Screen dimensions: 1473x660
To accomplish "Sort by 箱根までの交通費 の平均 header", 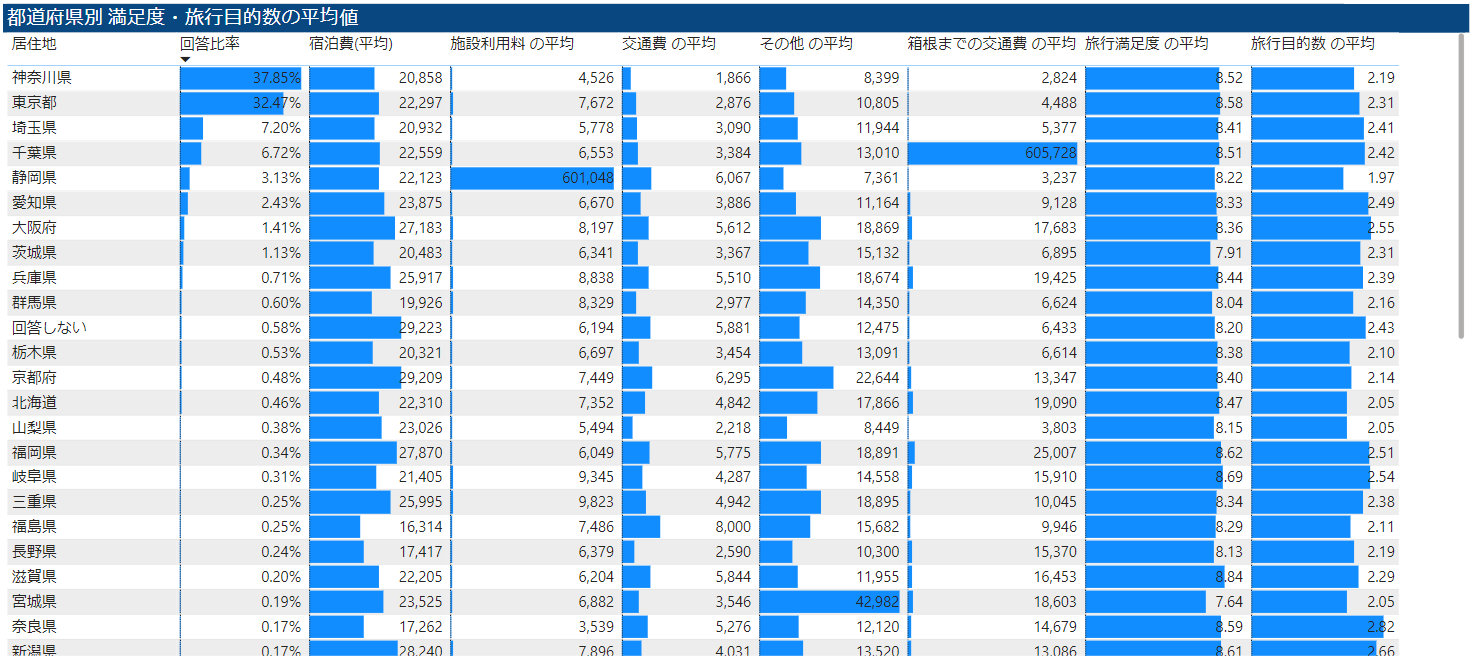I will point(991,44).
